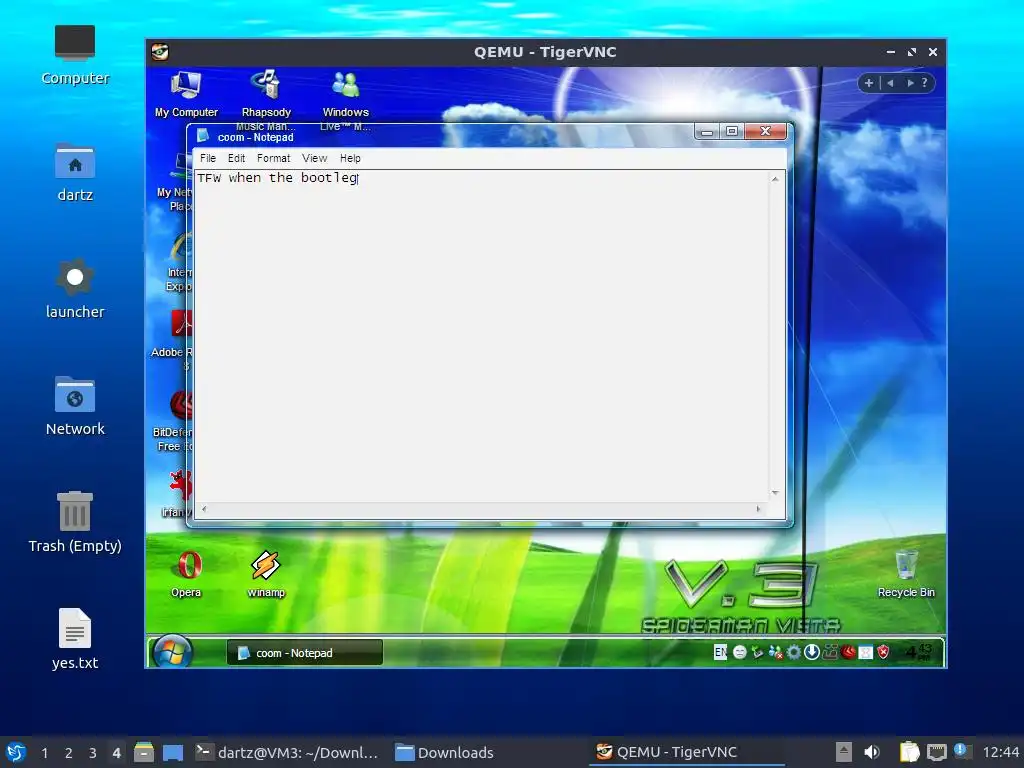Click the blue gear tray icon

[x=793, y=652]
